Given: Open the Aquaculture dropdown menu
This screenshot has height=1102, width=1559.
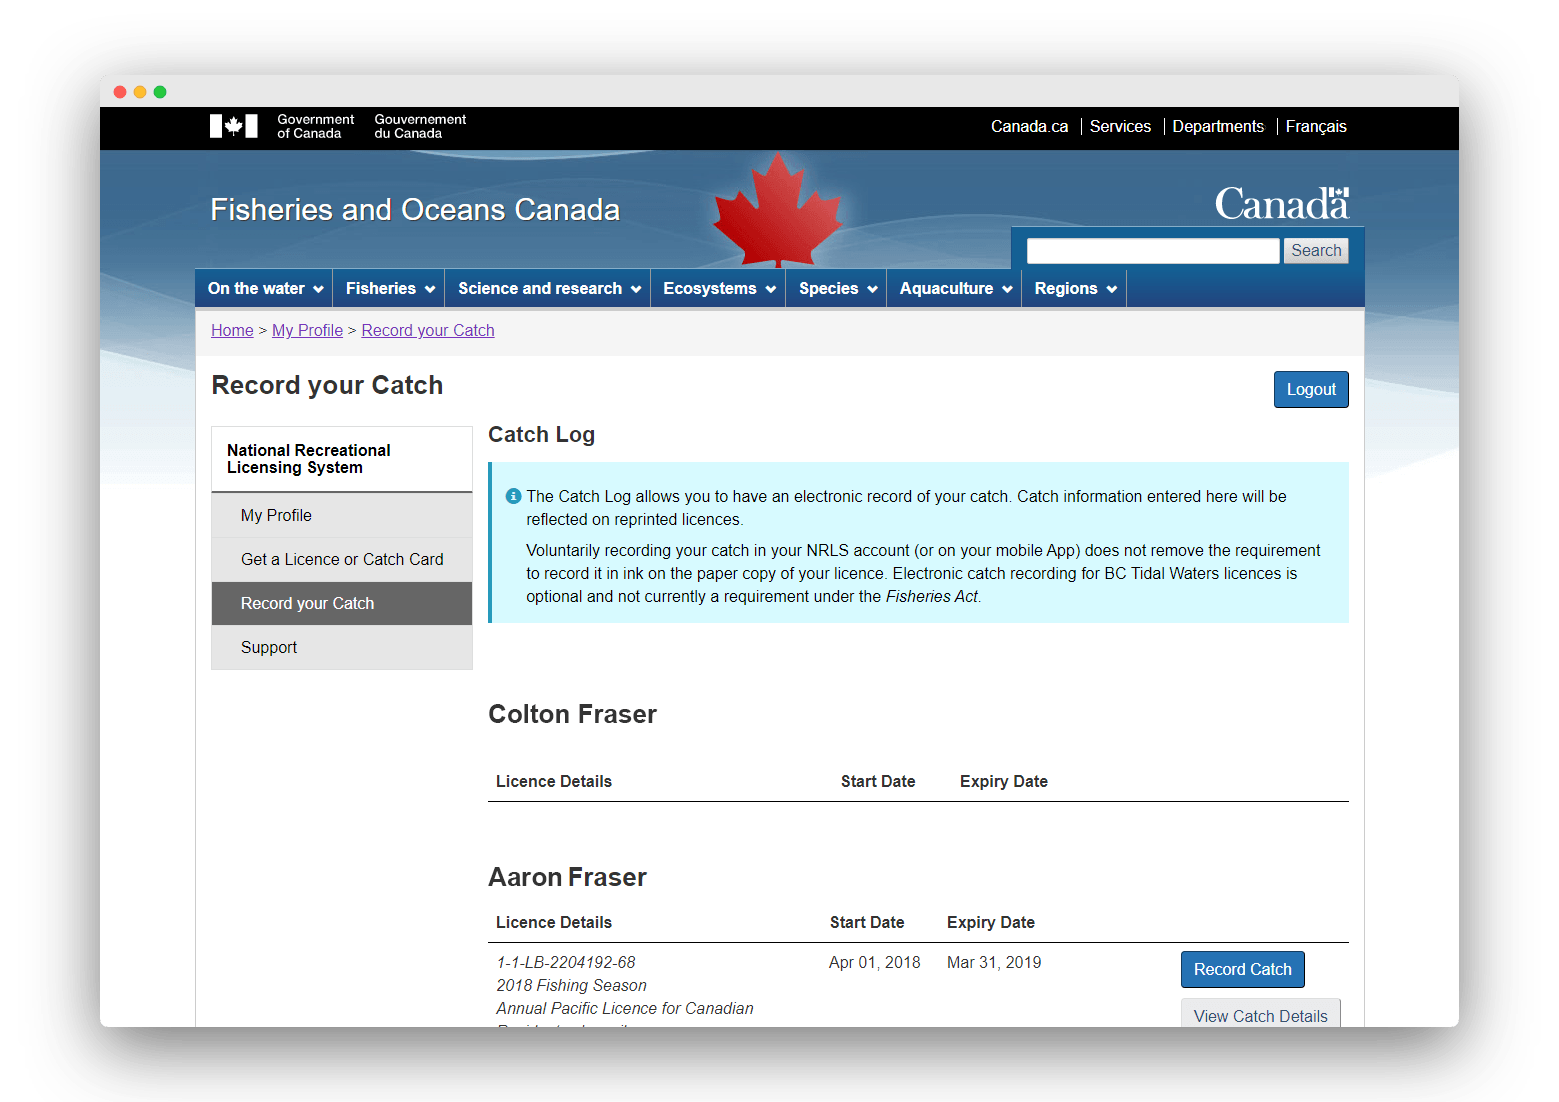Looking at the screenshot, I should [956, 288].
